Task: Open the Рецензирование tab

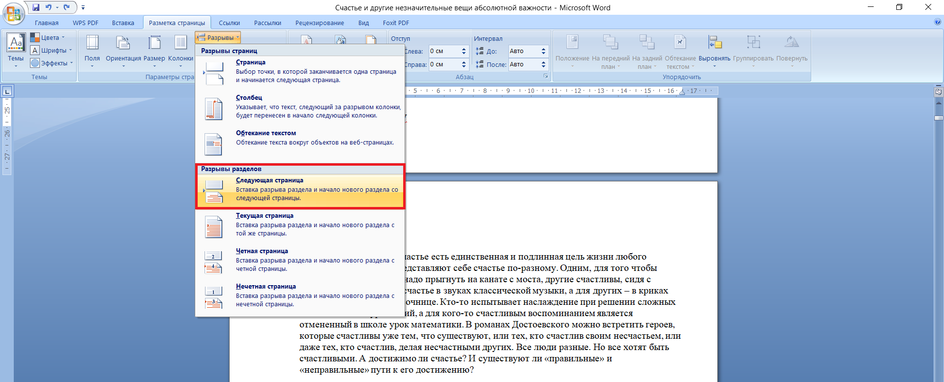Action: click(x=320, y=23)
